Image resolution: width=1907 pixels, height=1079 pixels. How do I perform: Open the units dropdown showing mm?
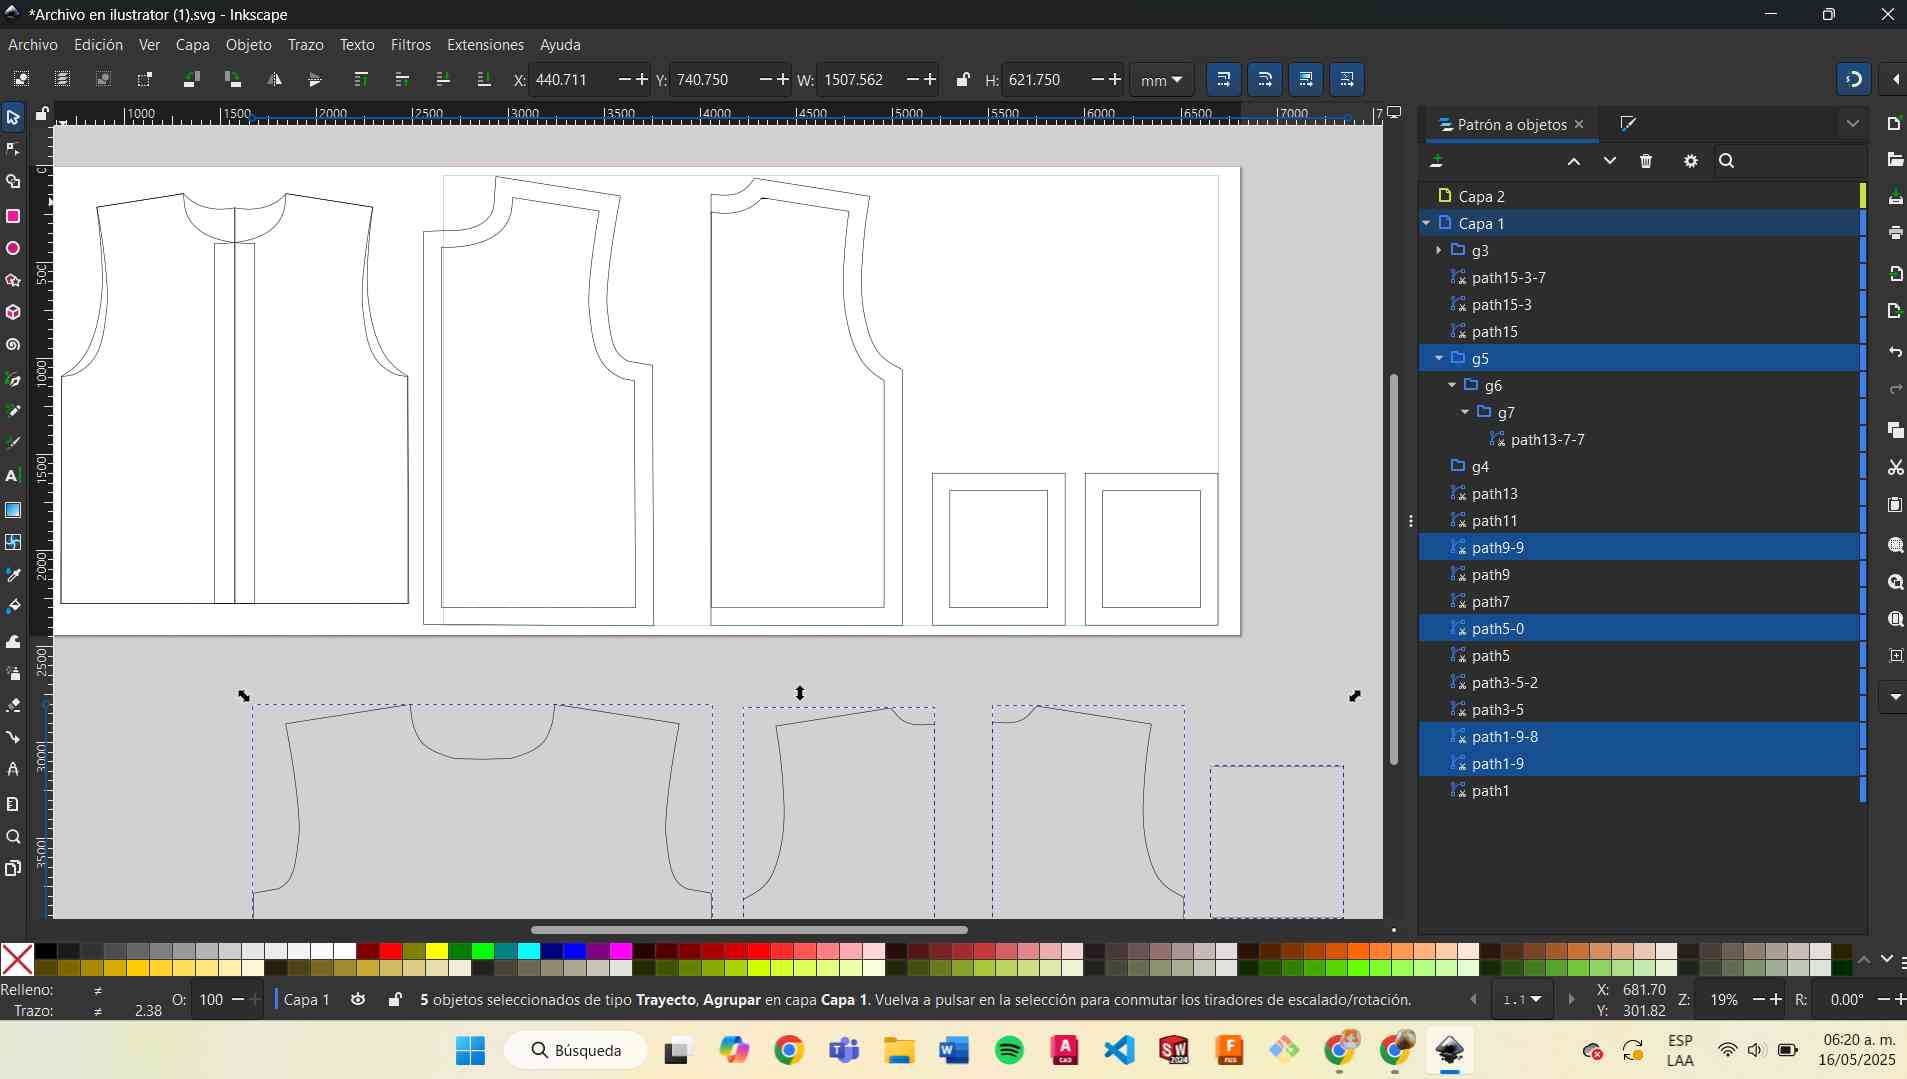[1161, 80]
